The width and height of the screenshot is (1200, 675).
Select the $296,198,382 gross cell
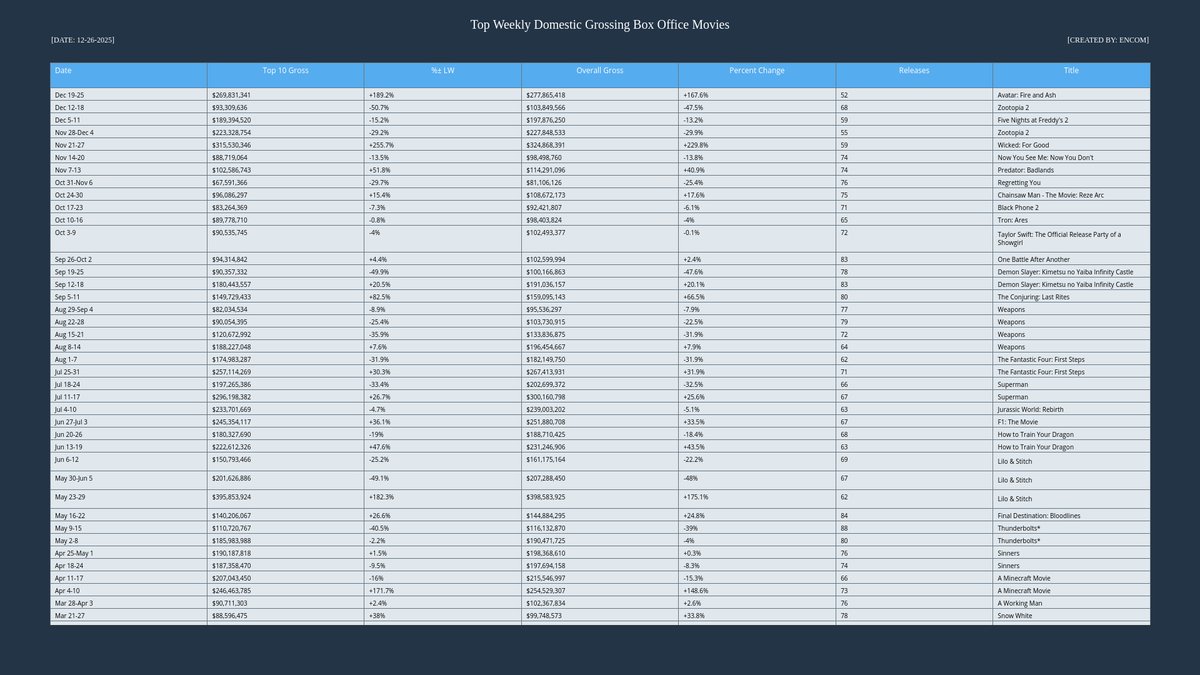pos(285,397)
